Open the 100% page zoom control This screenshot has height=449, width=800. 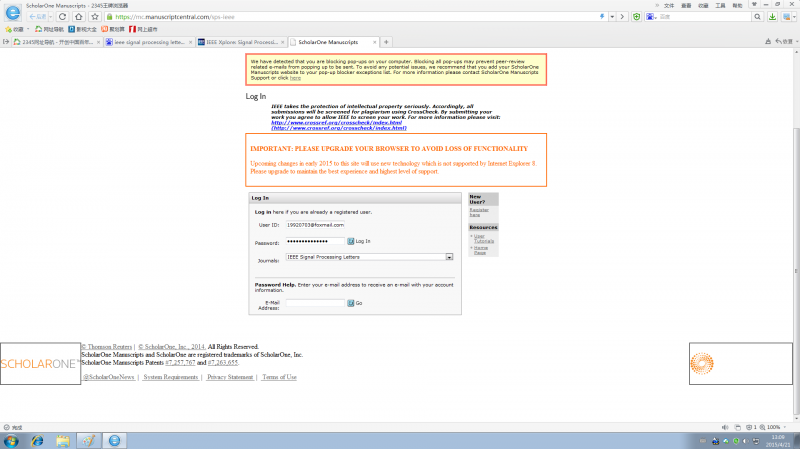coord(772,427)
